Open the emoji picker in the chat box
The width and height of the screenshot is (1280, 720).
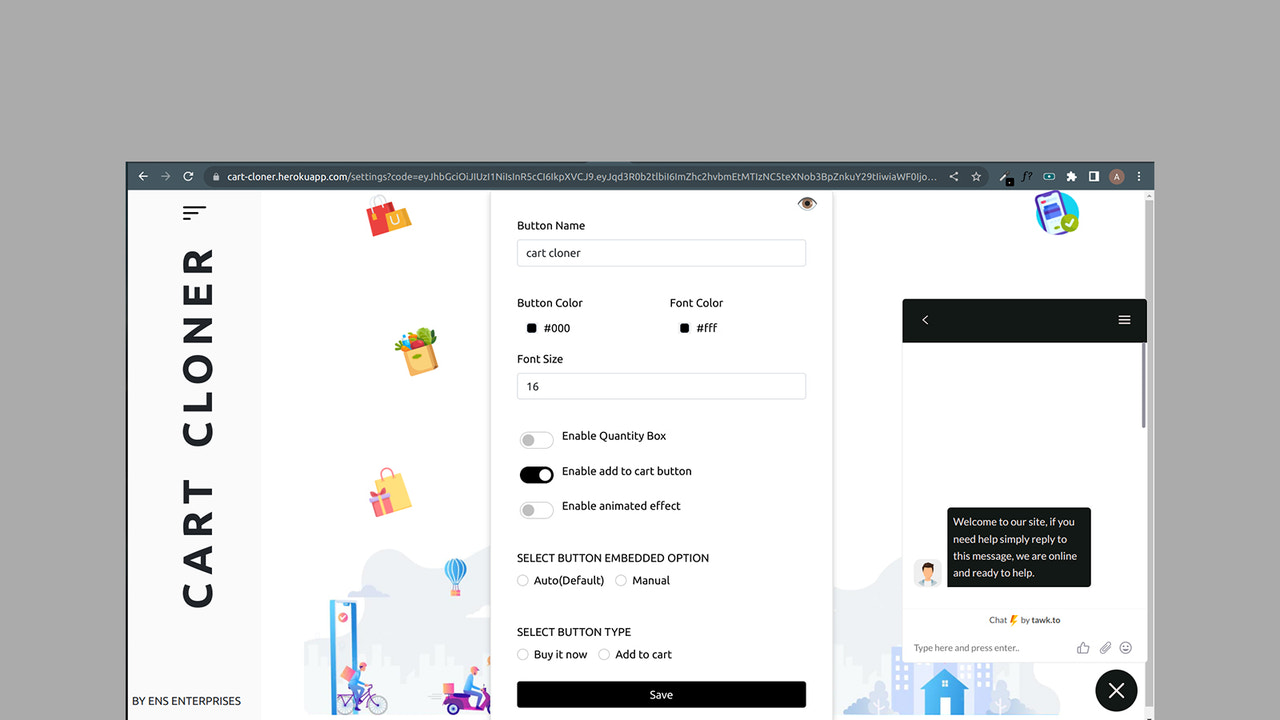(x=1126, y=648)
